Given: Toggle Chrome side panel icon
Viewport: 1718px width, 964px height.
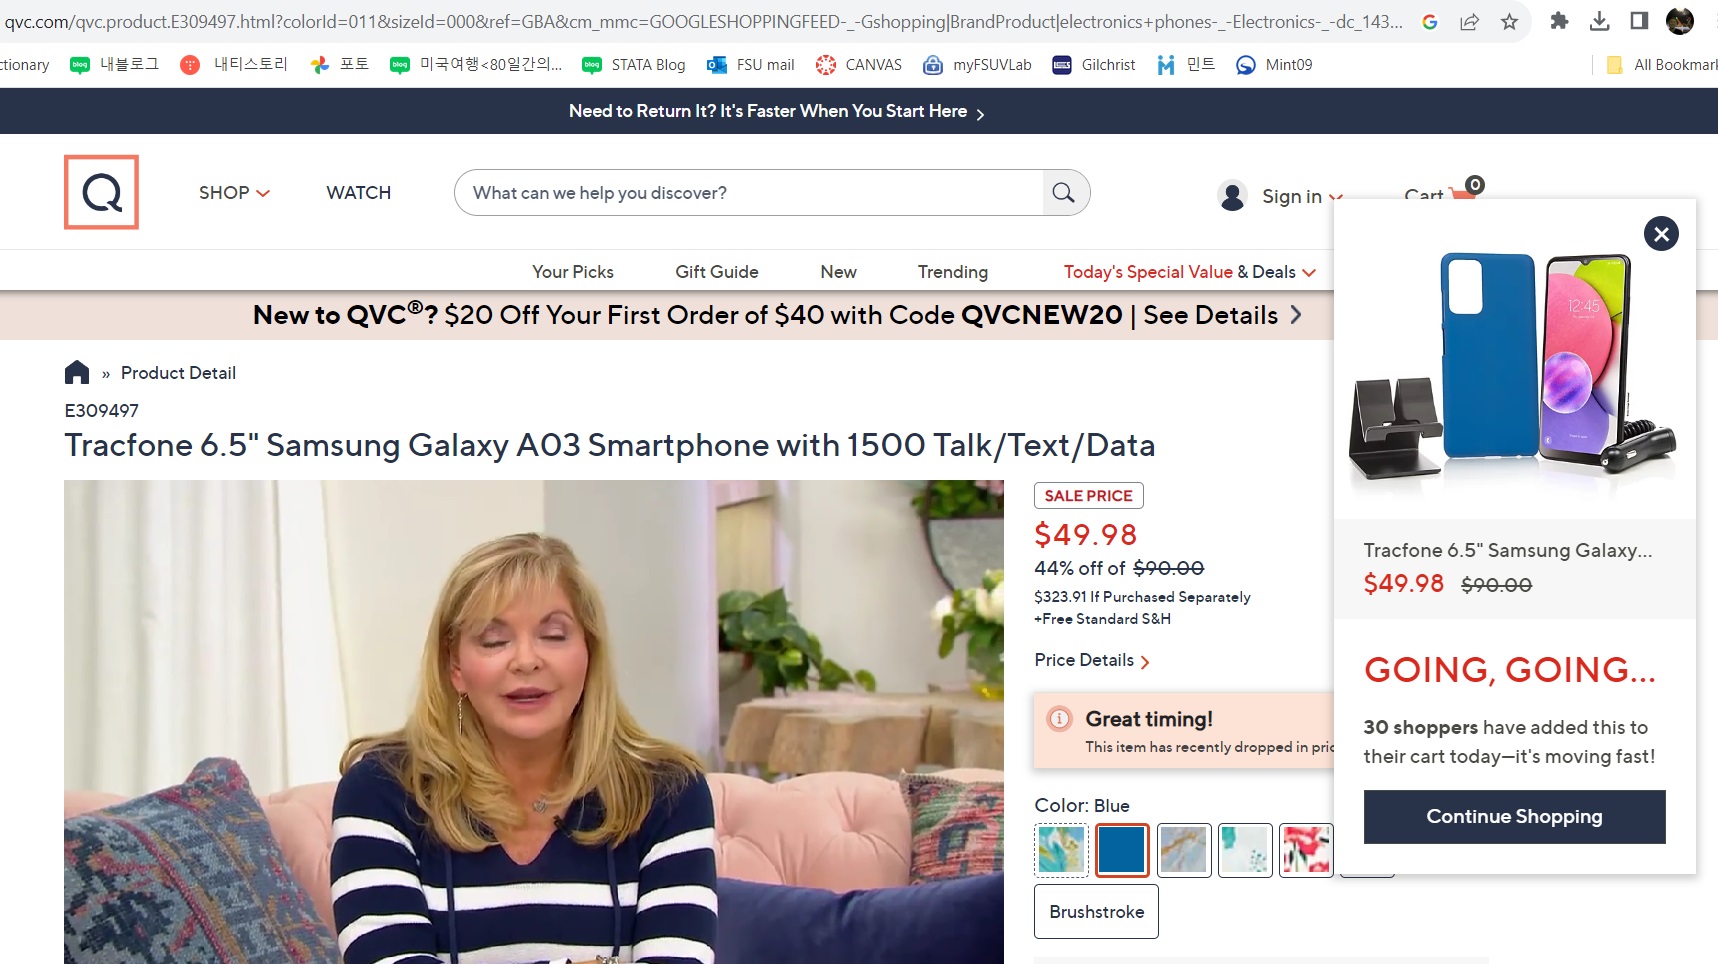Looking at the screenshot, I should coord(1639,21).
